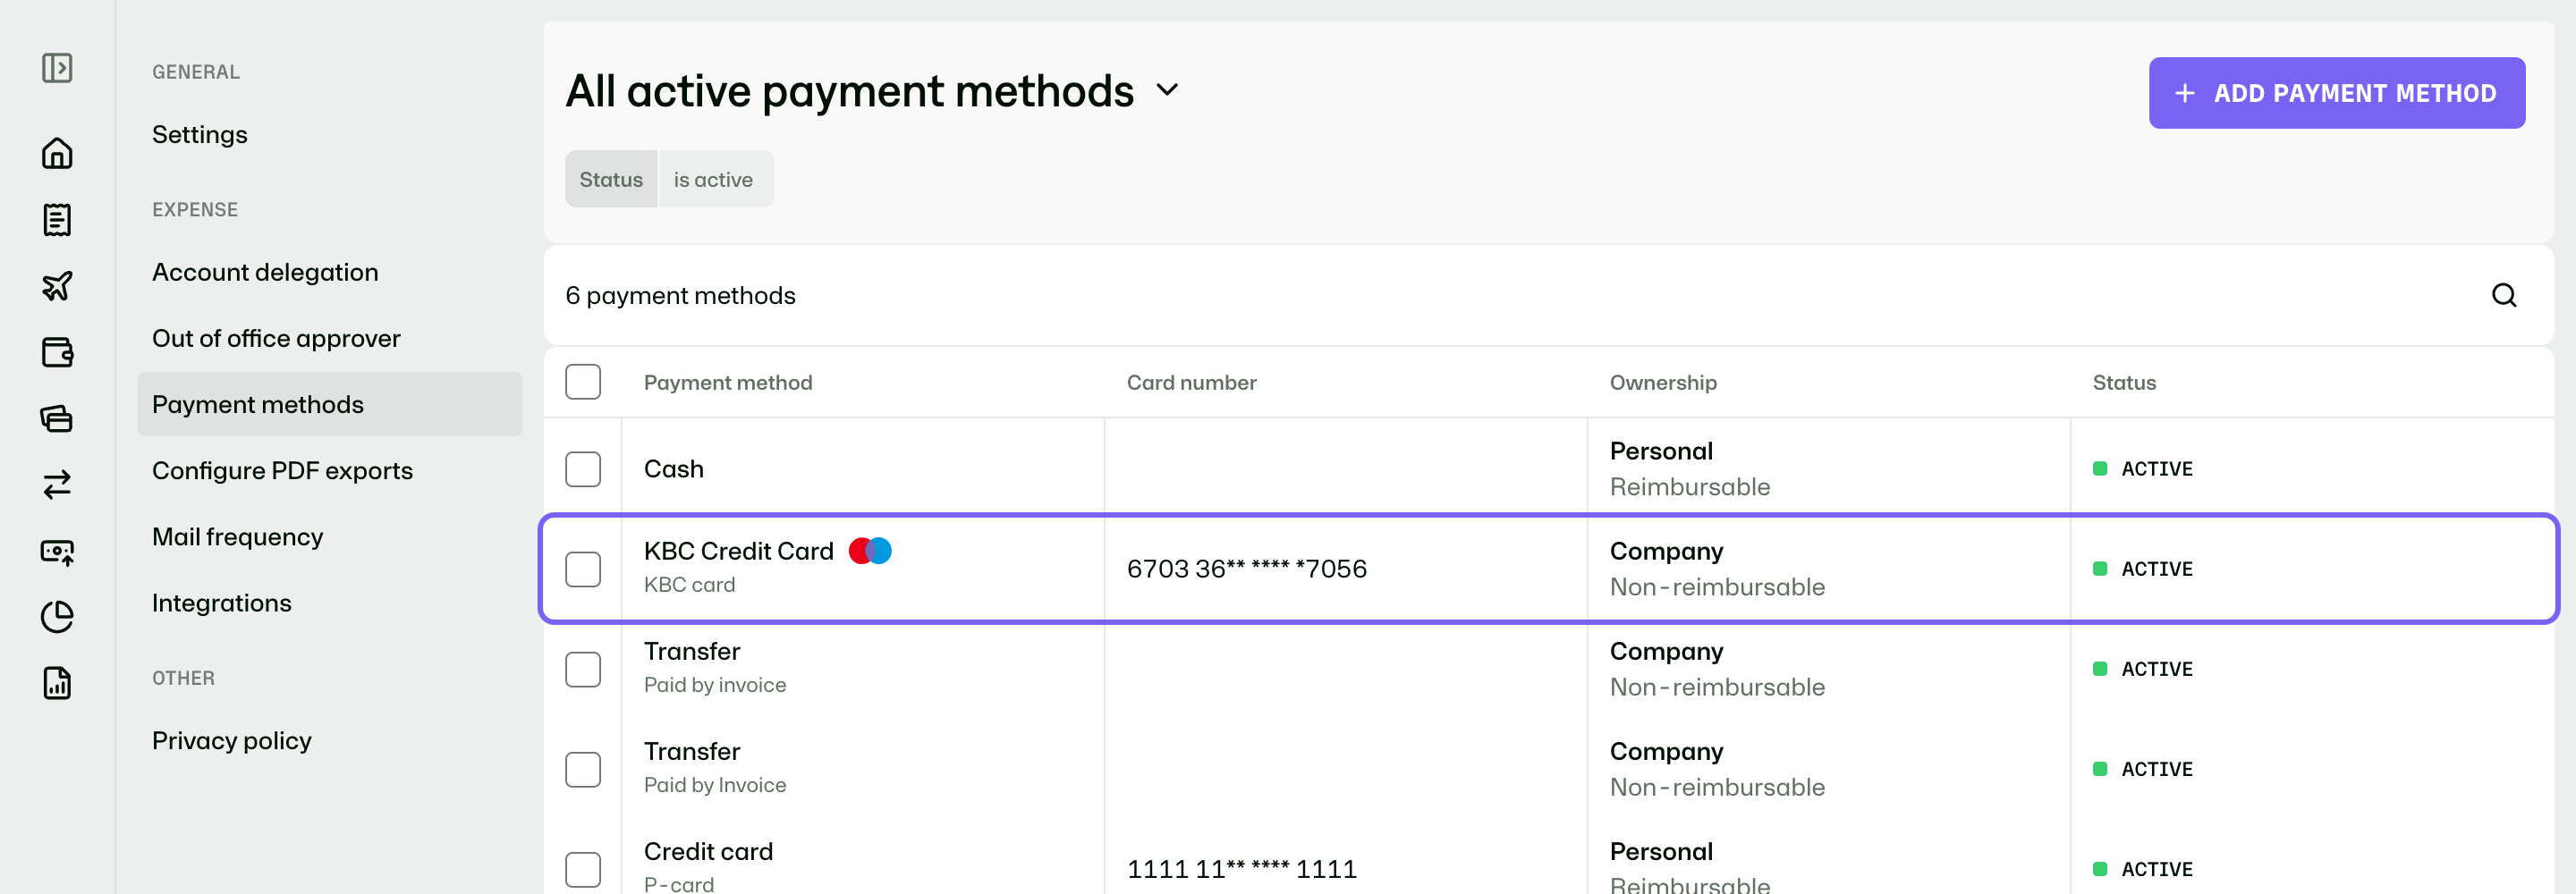Open the cash reimbursement icon in sidebar

57,551
